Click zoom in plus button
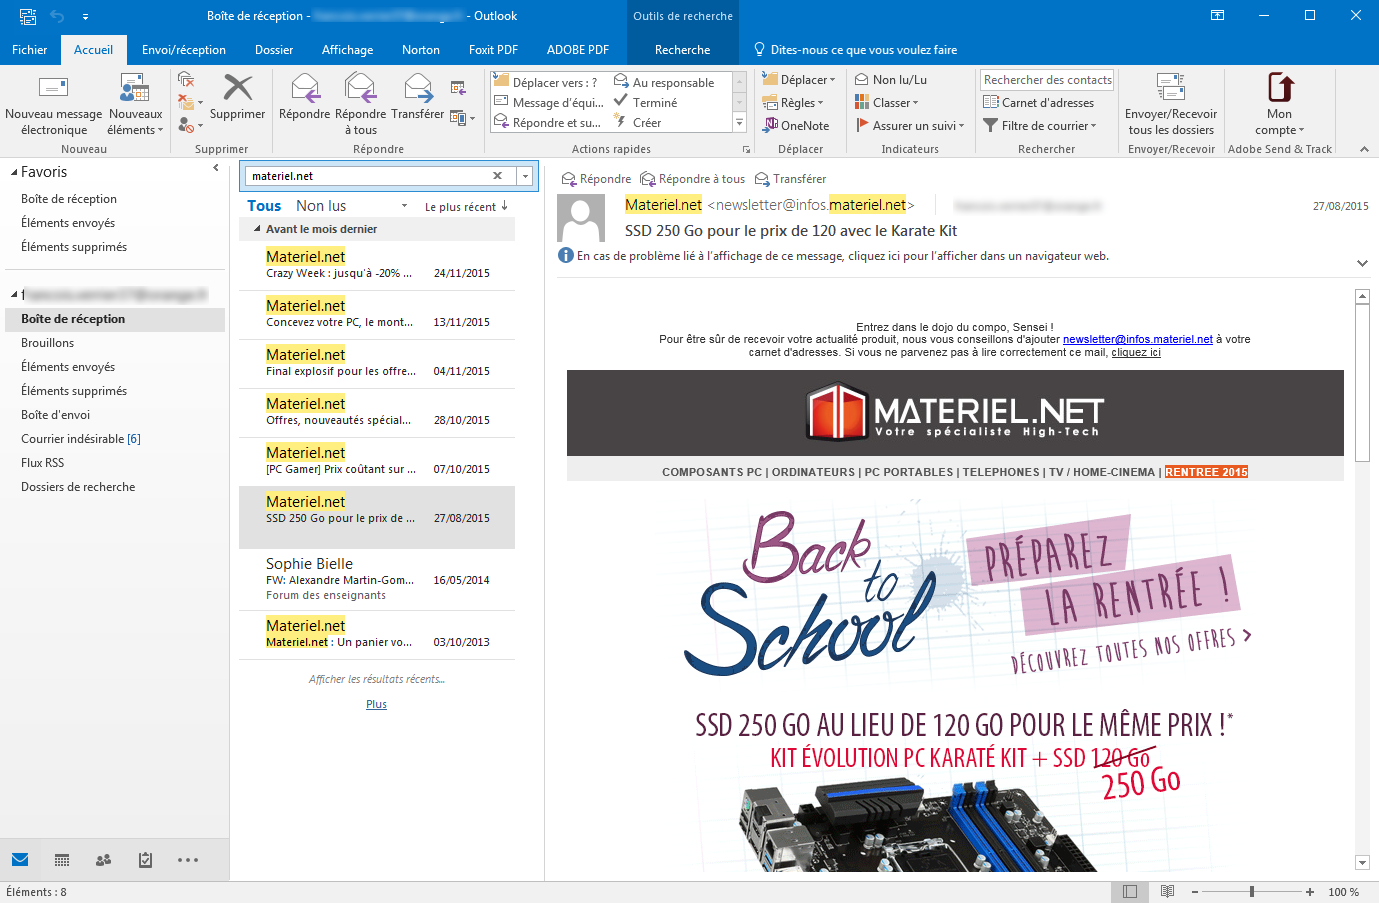Viewport: 1379px width, 903px height. pos(1310,891)
